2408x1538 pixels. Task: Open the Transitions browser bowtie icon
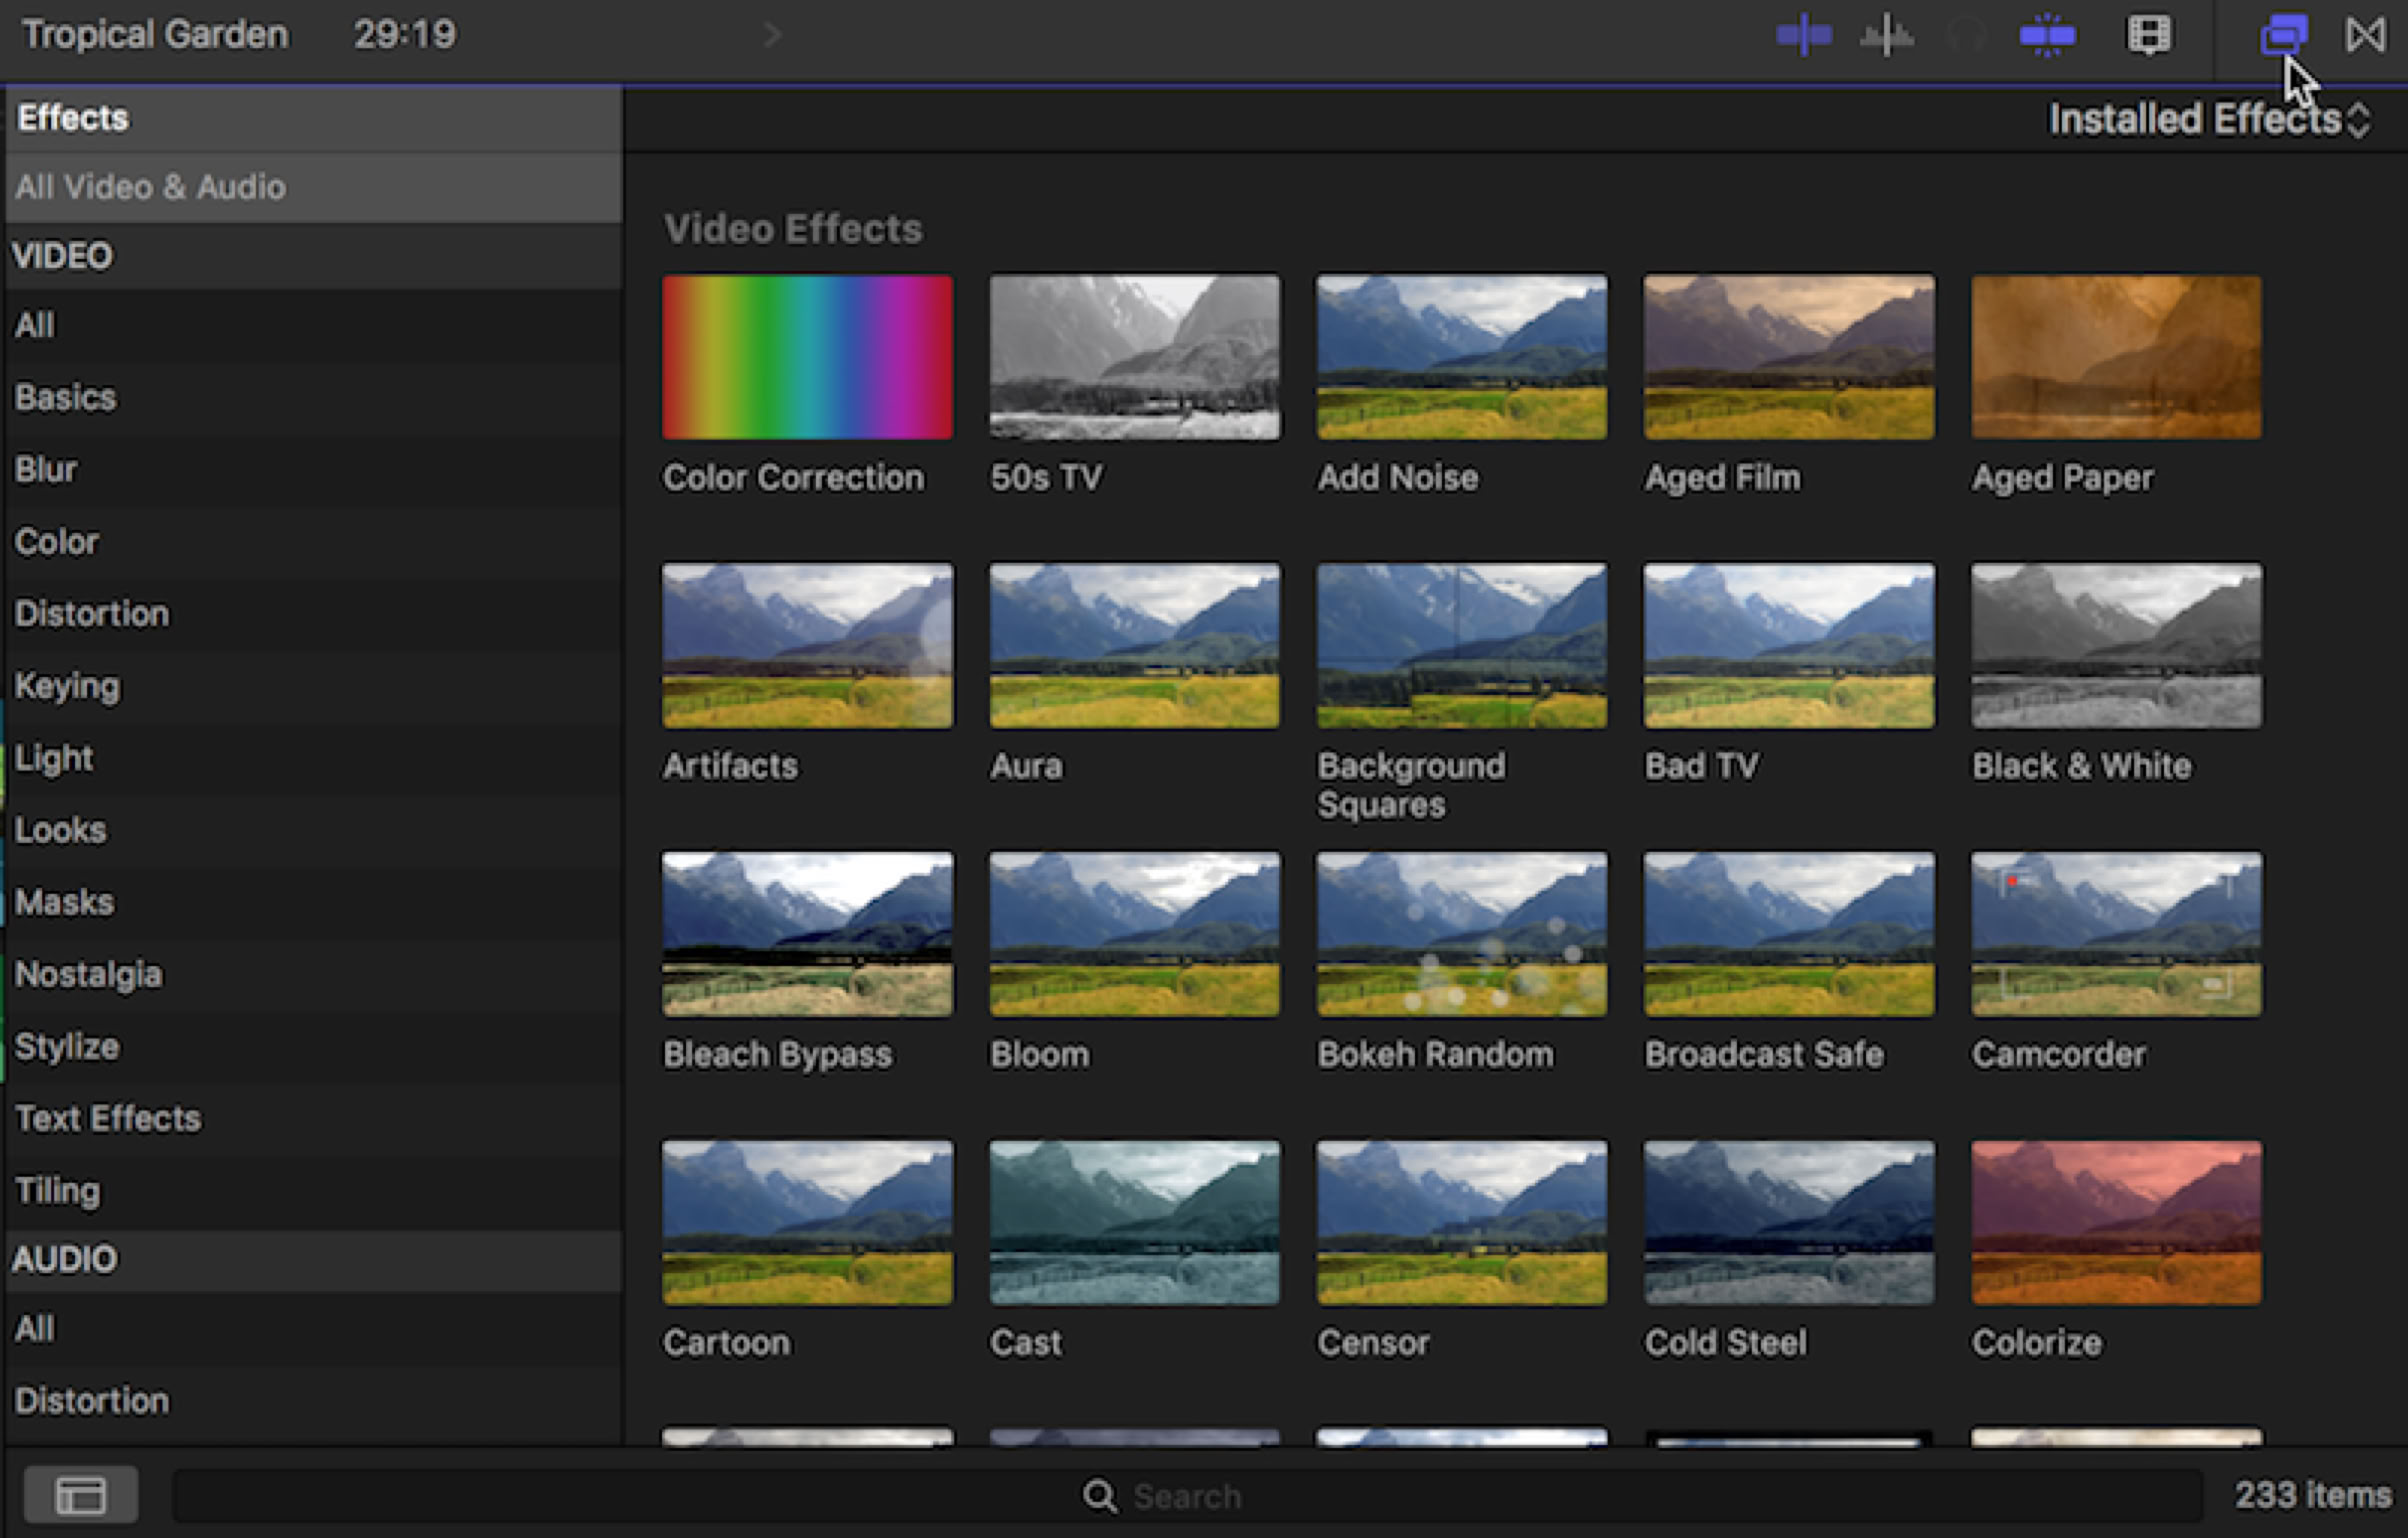click(x=2365, y=36)
